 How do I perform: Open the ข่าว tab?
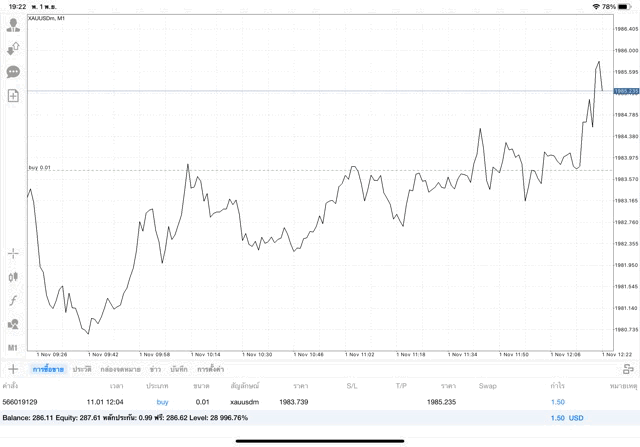[x=155, y=369]
